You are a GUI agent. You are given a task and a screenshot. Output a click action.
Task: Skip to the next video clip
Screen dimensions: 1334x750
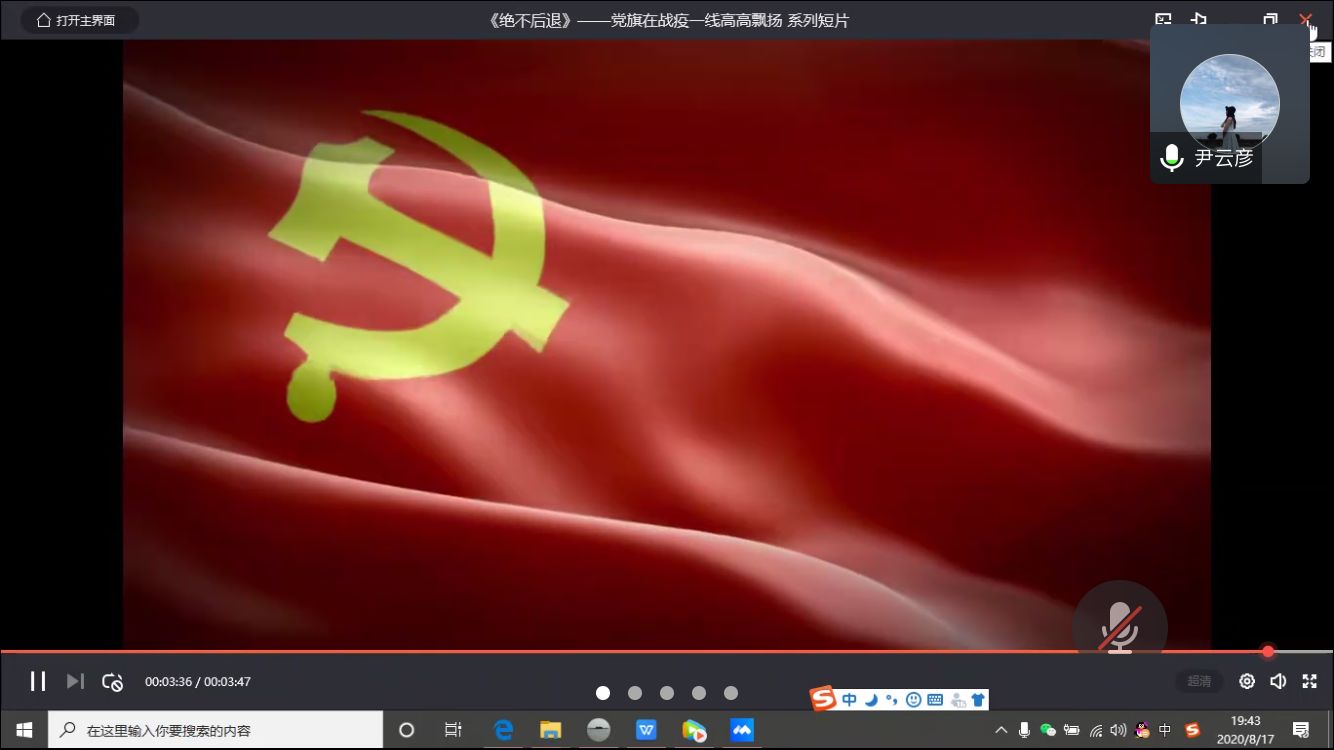pos(75,681)
